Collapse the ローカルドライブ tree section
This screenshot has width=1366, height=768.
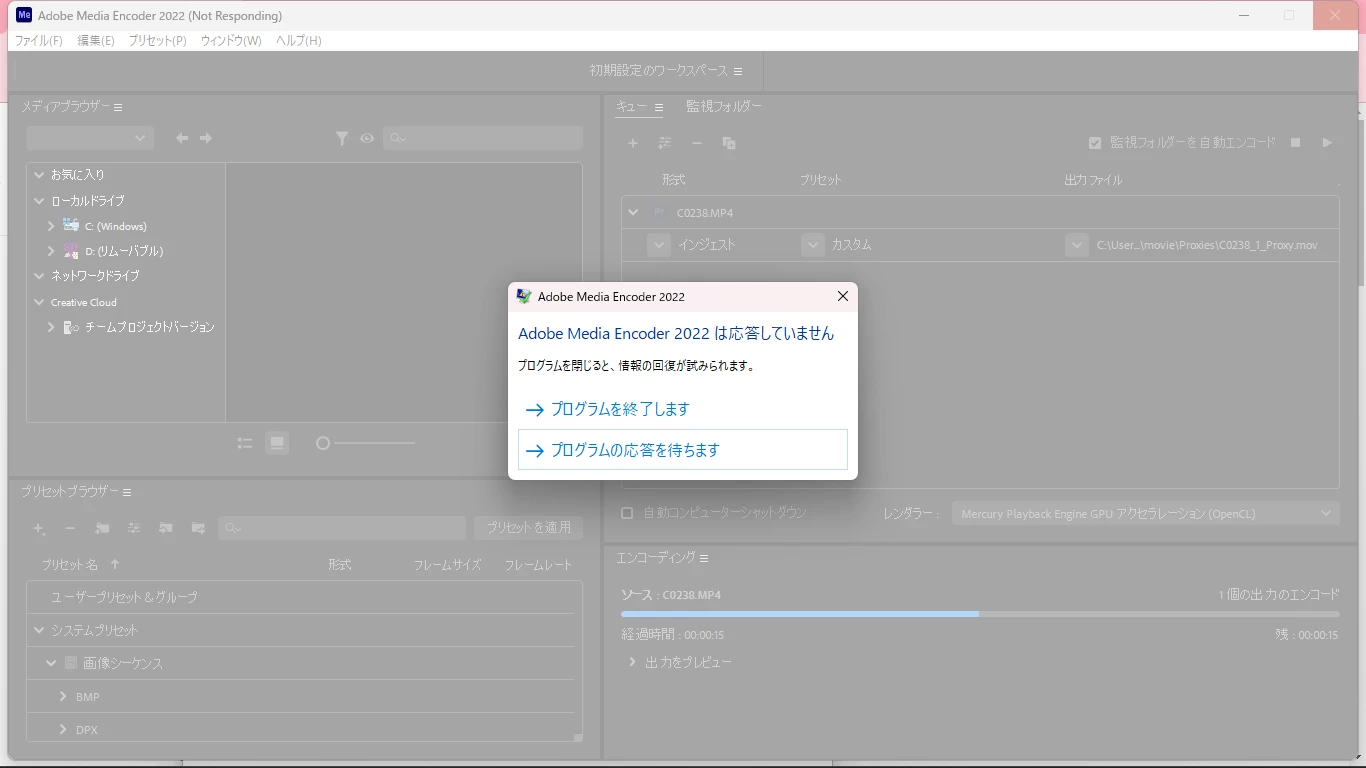[x=39, y=201]
